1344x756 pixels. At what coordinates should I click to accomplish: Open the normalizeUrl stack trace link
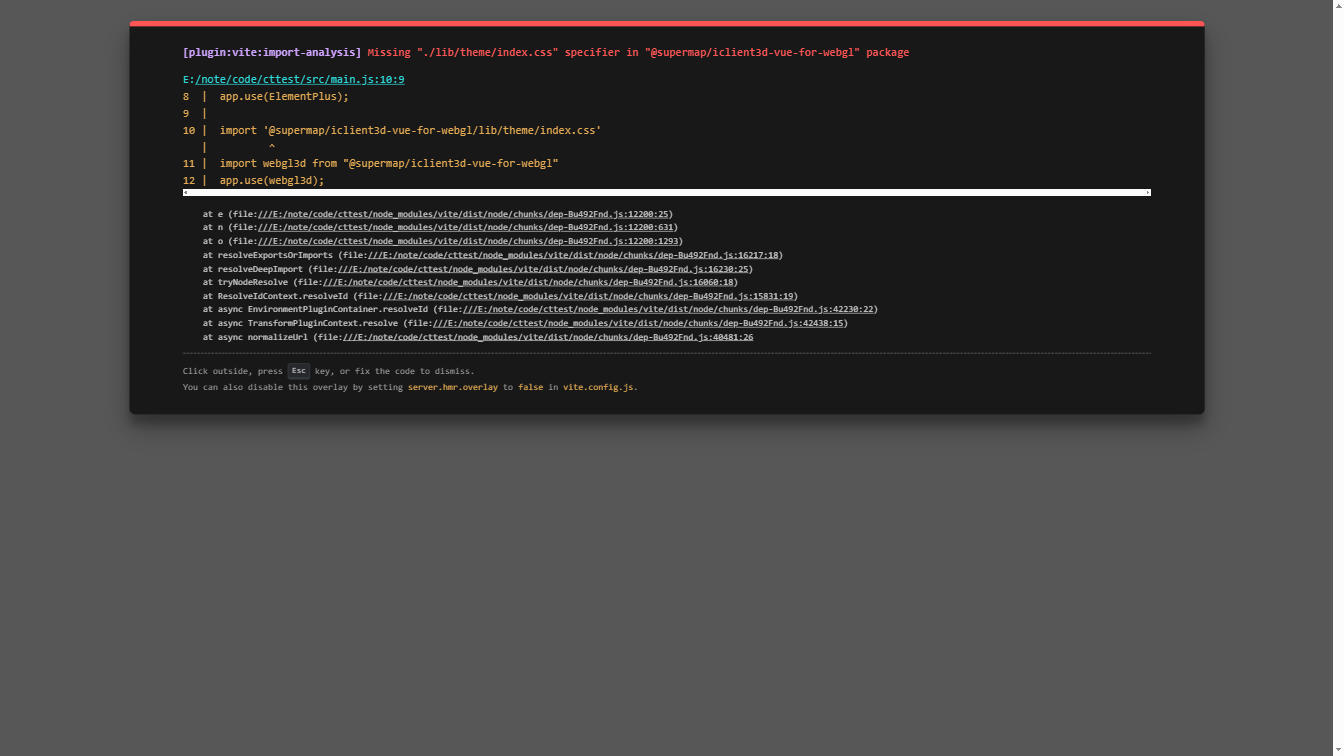click(x=548, y=337)
